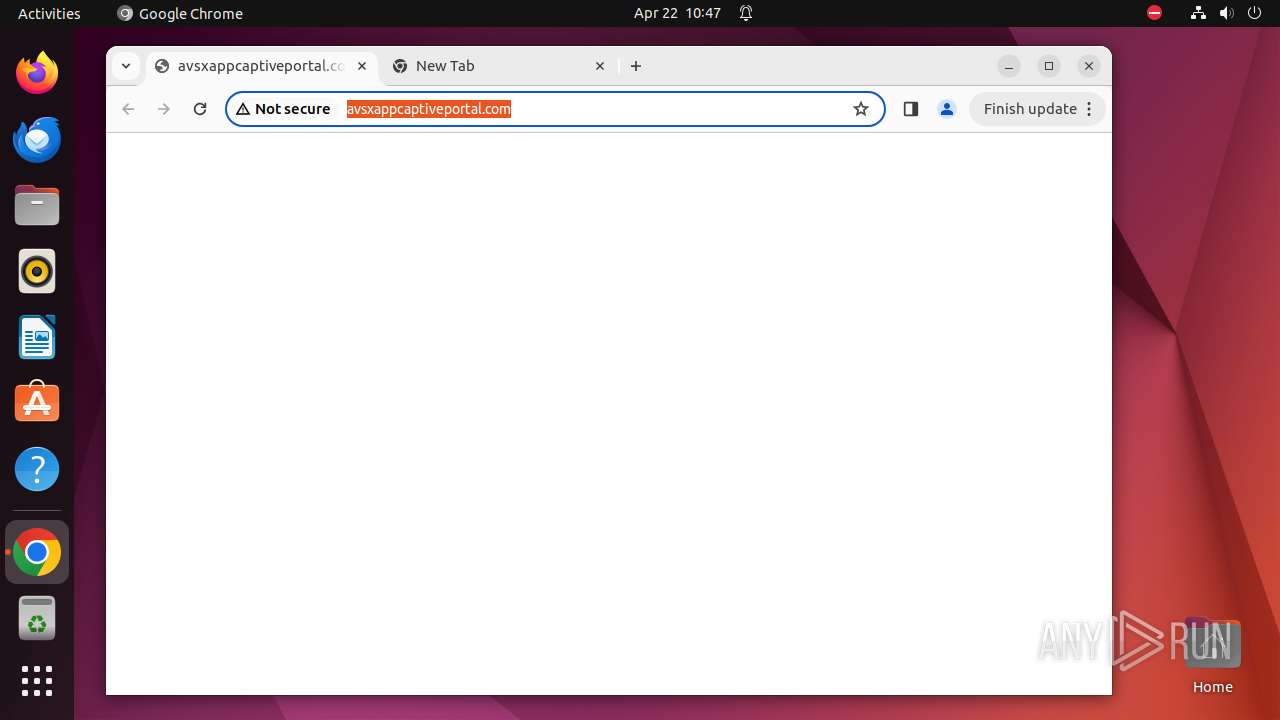The image size is (1280, 720).
Task: Open the clock and calendar at Apr 22 10:47
Action: [x=677, y=13]
